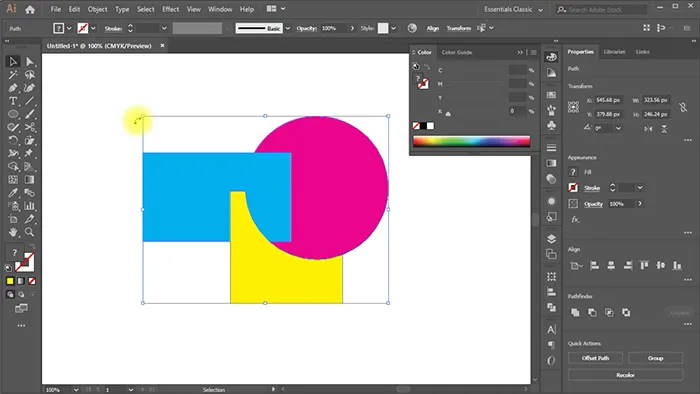Click the Group quick action button
This screenshot has height=394, width=700.
click(x=655, y=358)
